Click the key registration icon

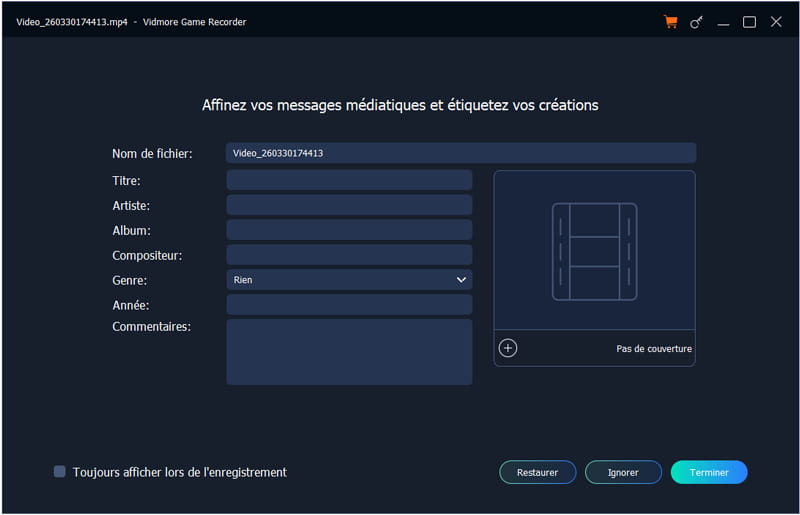pos(696,22)
